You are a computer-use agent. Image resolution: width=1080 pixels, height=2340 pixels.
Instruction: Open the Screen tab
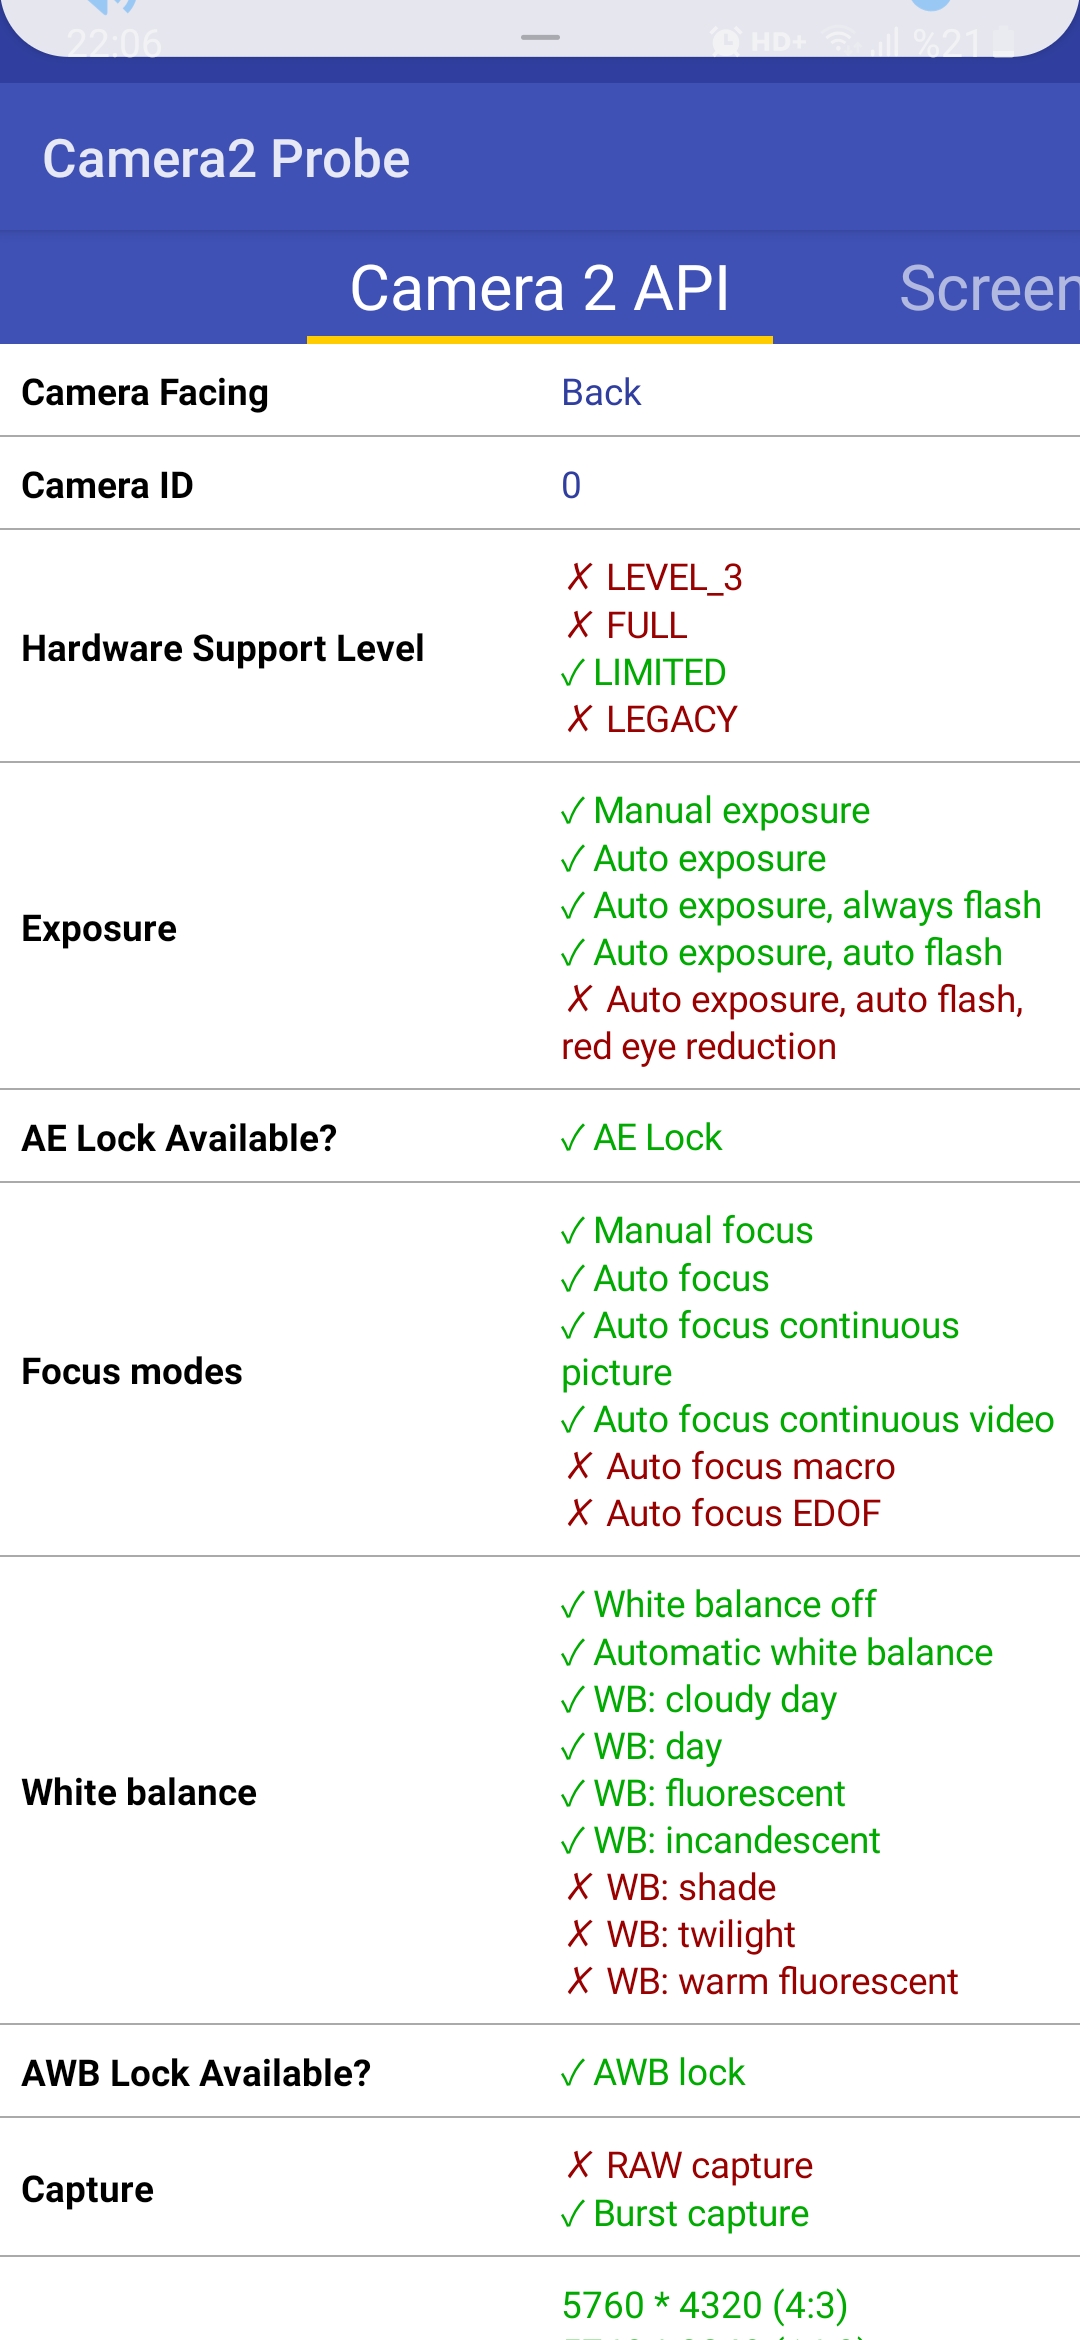pos(988,289)
